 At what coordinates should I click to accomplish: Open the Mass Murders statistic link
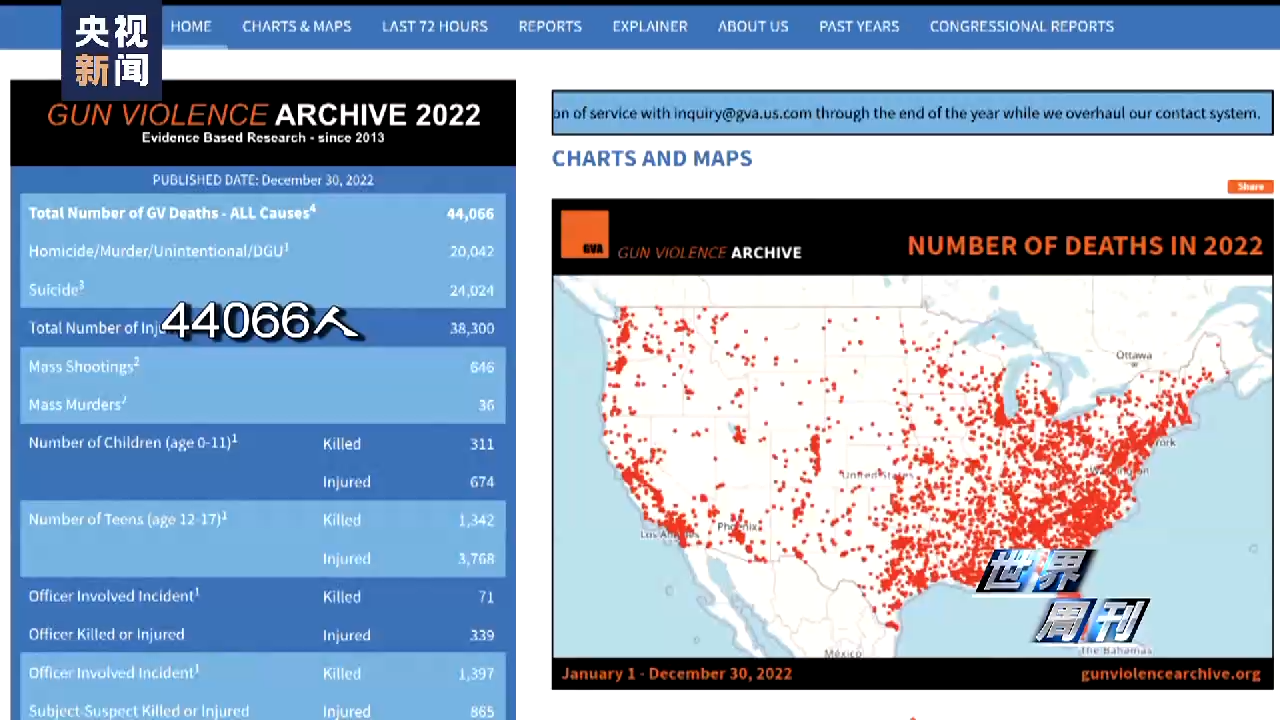[x=77, y=405]
